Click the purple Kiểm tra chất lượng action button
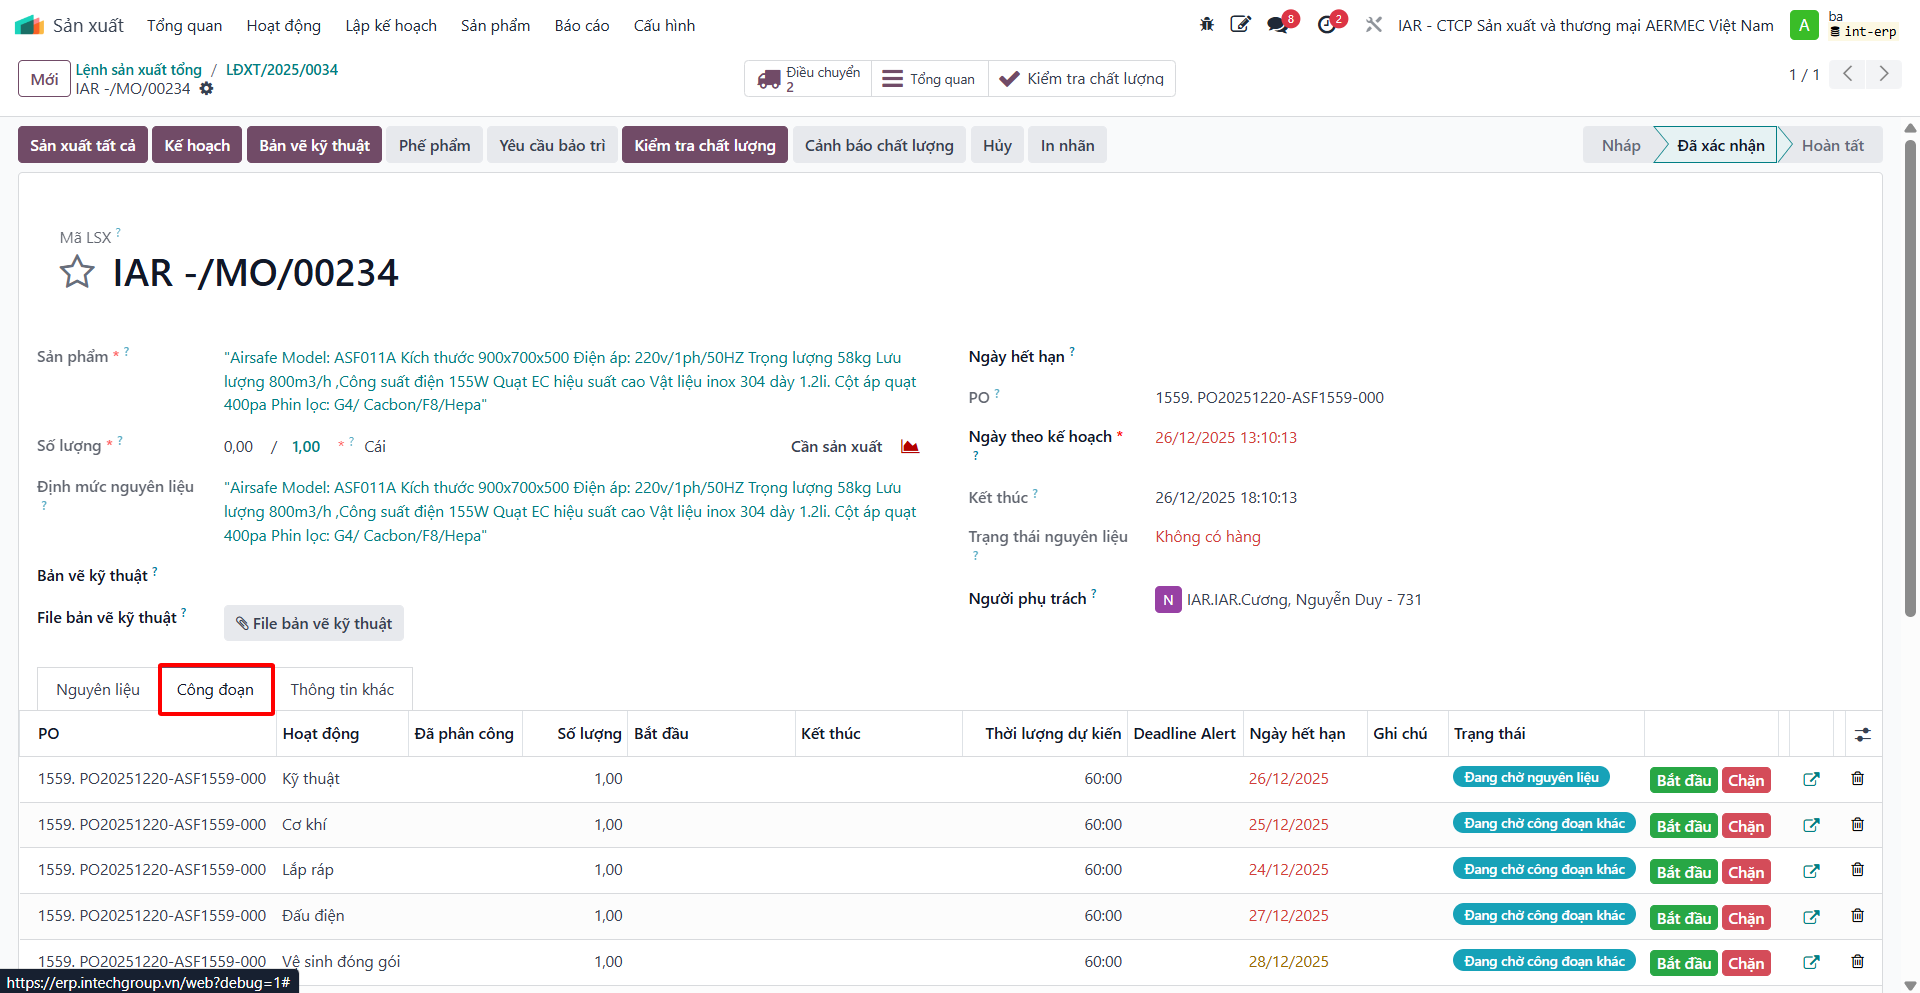This screenshot has width=1920, height=993. (x=705, y=145)
